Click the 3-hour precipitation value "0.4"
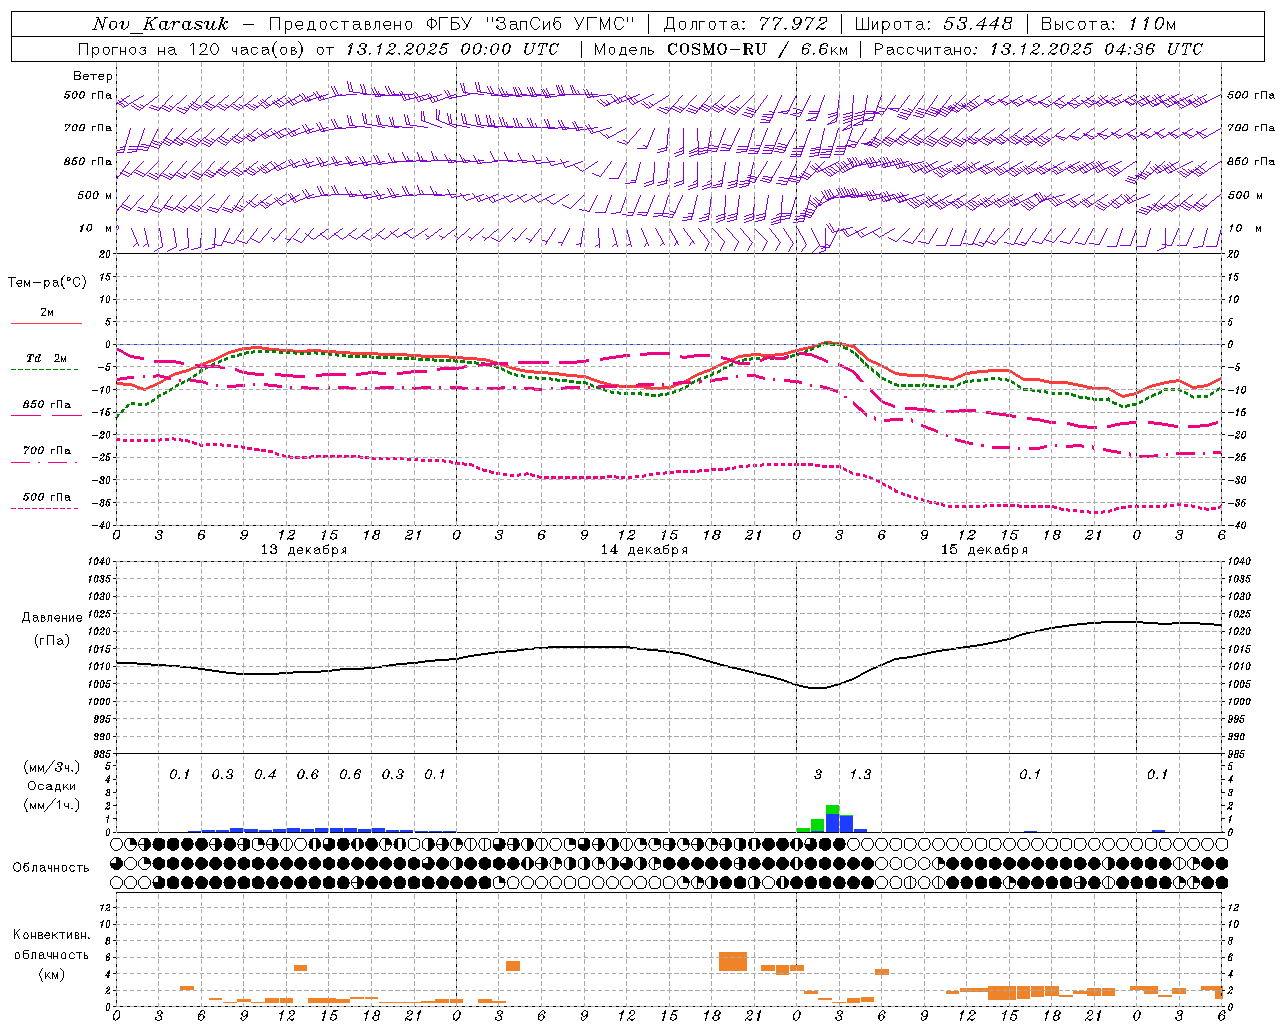The height and width of the screenshot is (1024, 1280). (265, 775)
